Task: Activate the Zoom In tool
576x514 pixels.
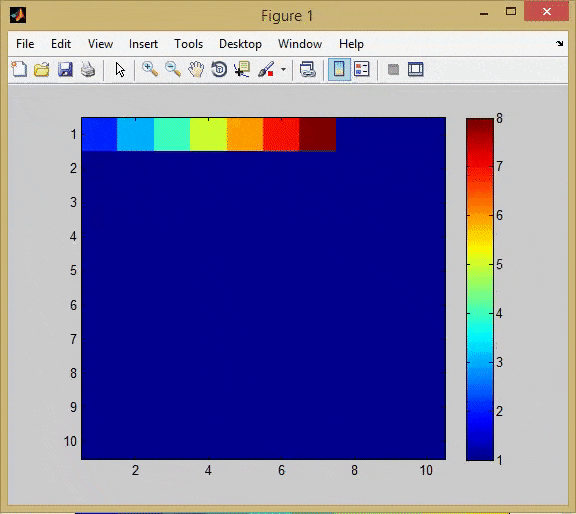Action: click(150, 69)
